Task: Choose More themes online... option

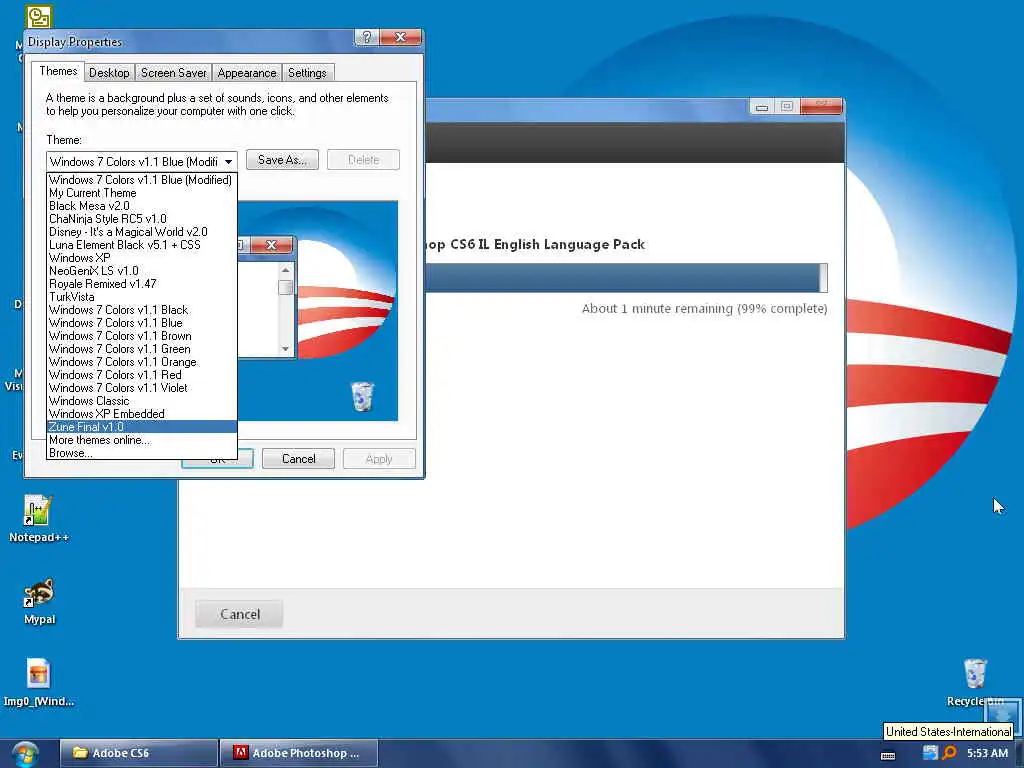Action: point(141,440)
